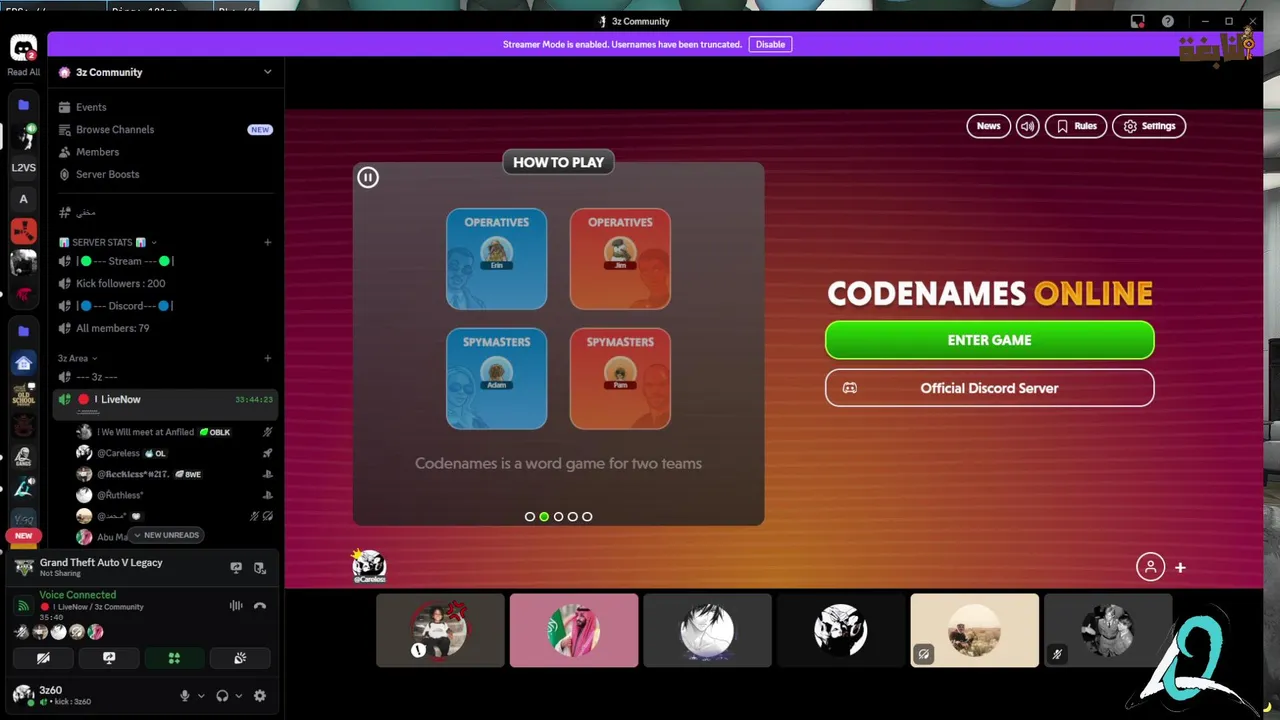Open the red Rust server icon
This screenshot has width=1280, height=720.
(x=23, y=231)
